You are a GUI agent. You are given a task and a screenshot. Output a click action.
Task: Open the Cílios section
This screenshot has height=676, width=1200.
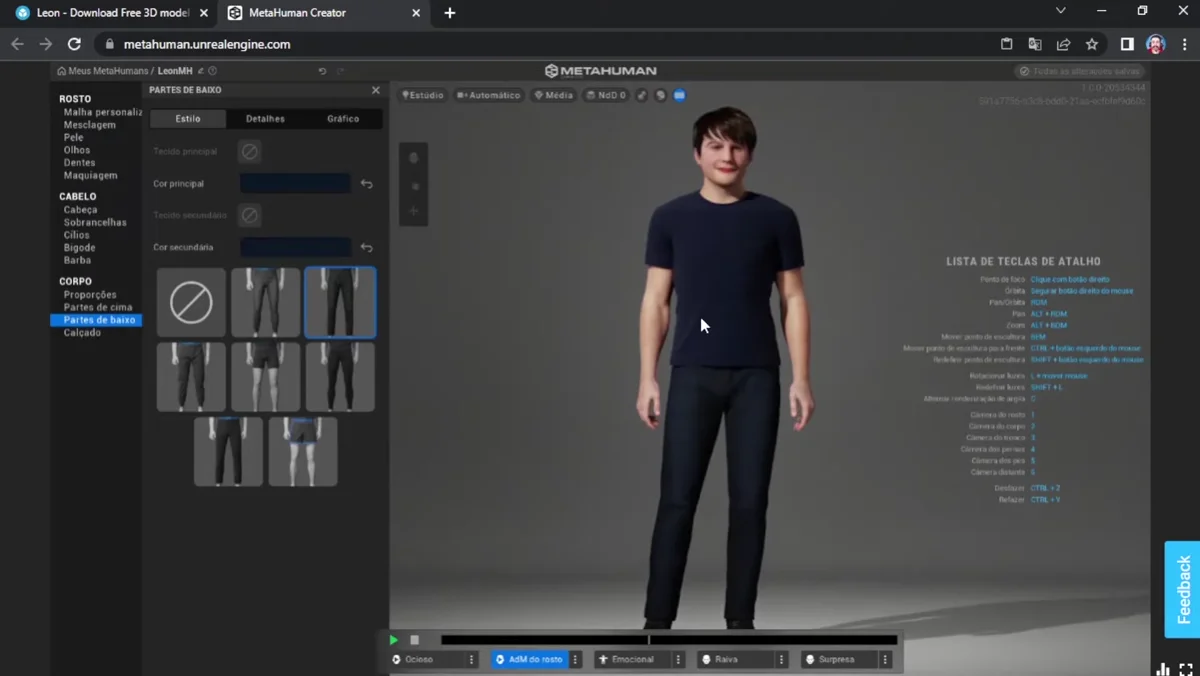(77, 235)
